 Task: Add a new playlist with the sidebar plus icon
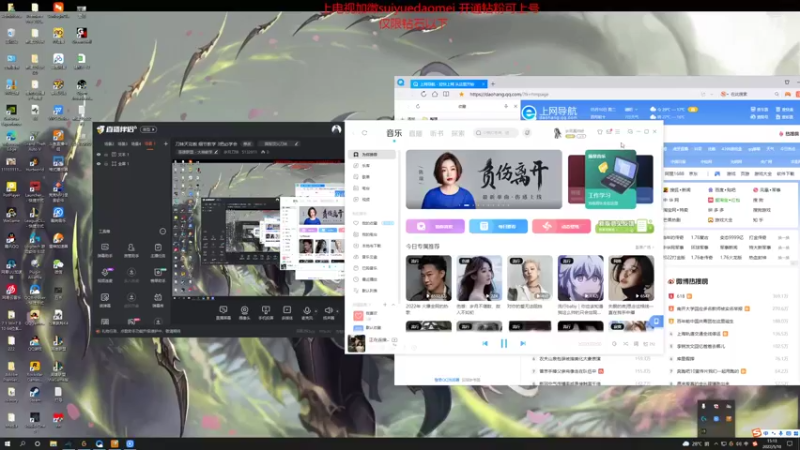click(385, 305)
